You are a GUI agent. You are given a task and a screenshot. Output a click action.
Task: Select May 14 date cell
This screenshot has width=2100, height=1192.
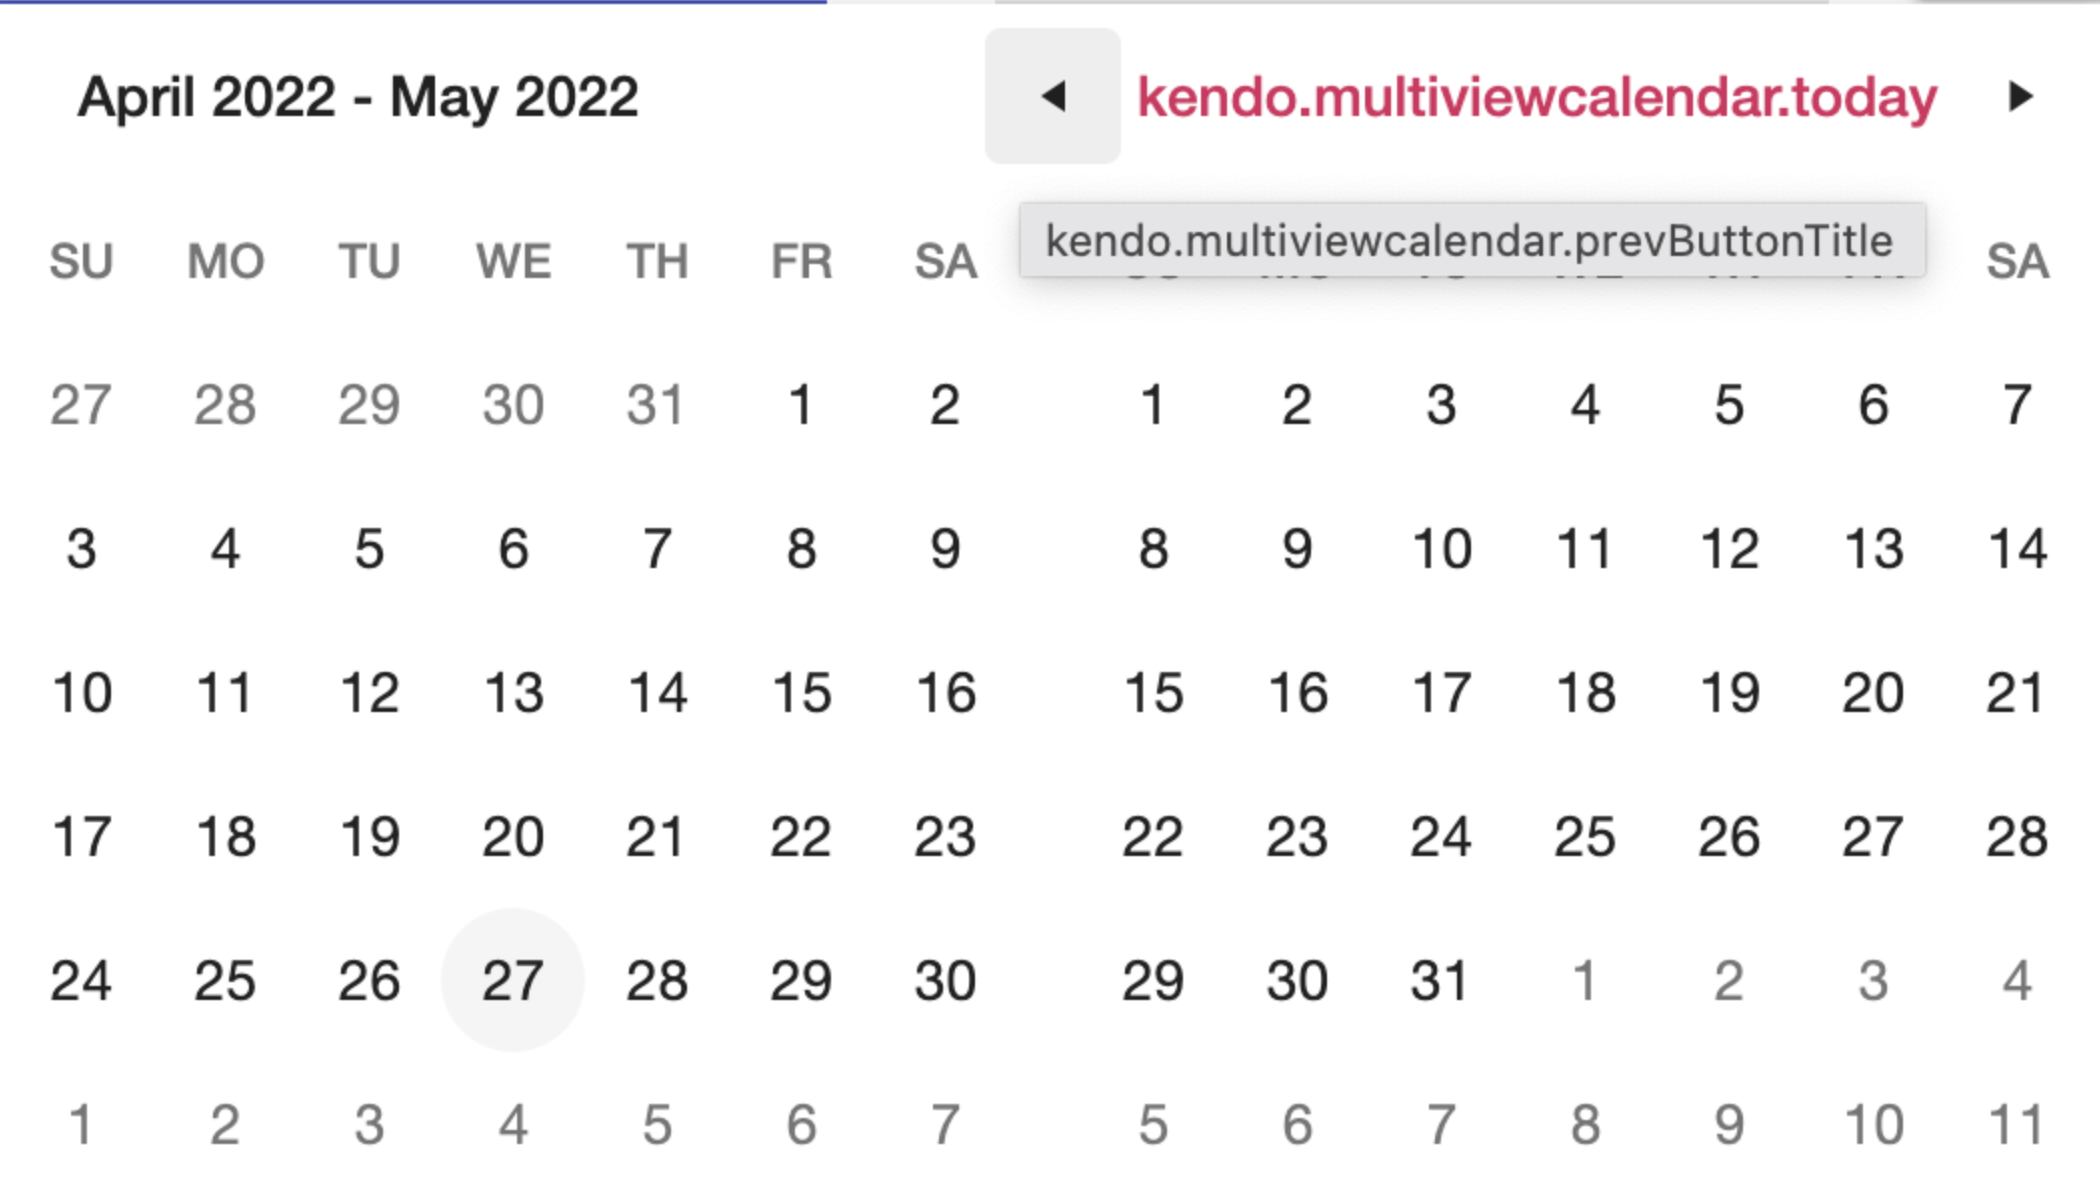point(2017,548)
